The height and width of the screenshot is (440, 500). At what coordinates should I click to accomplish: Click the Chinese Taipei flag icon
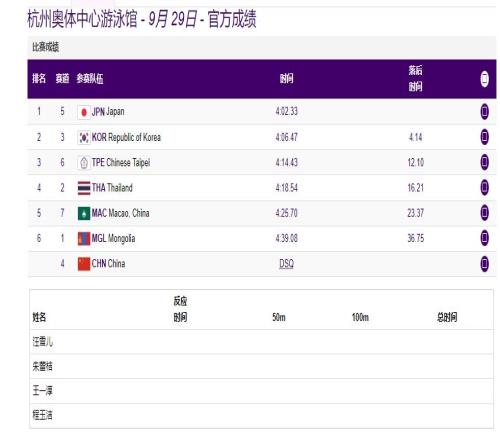84,163
